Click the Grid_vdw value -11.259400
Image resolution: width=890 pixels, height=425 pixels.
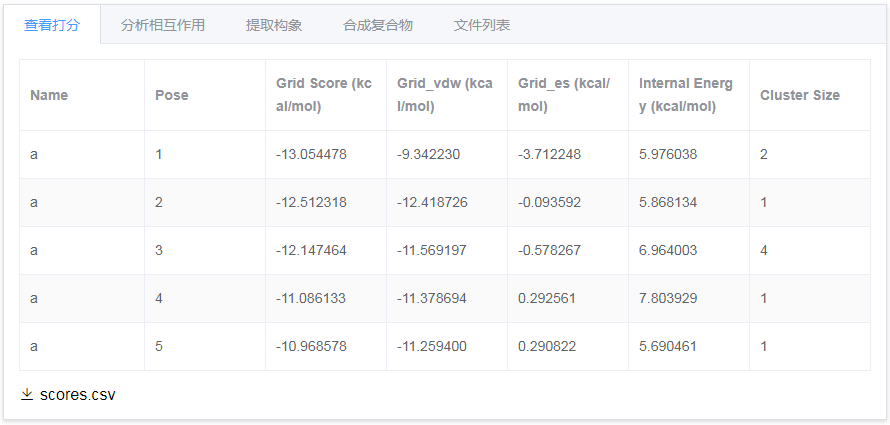coord(432,347)
